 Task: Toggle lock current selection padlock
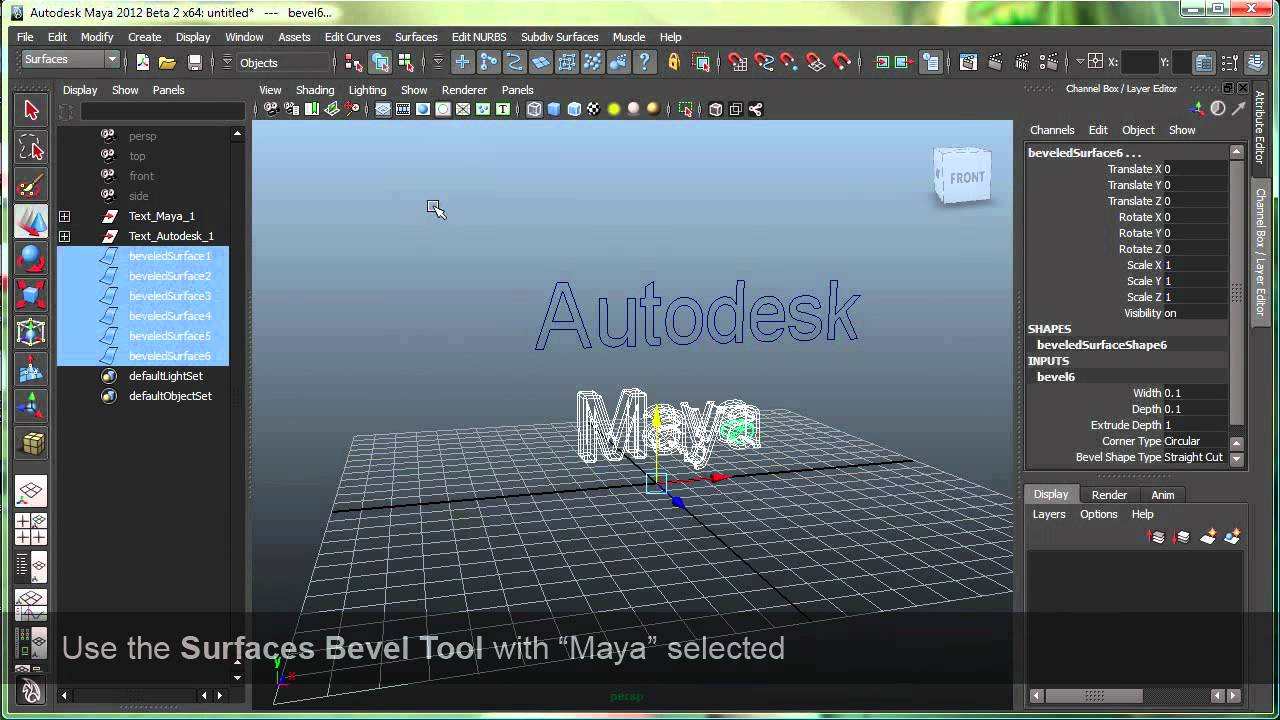coord(674,62)
